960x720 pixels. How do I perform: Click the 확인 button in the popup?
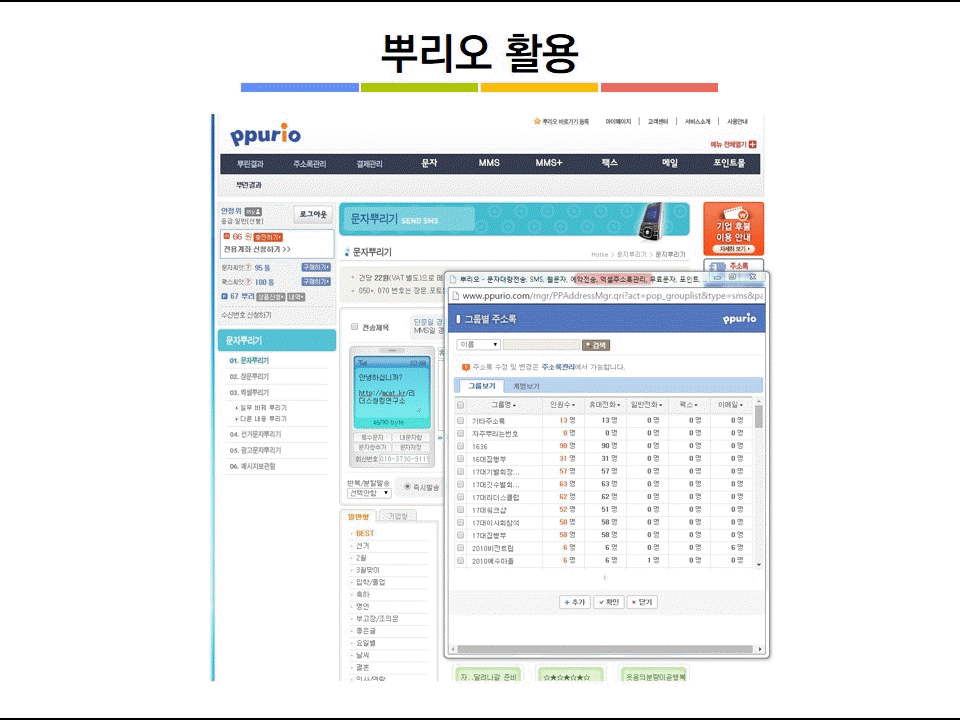(609, 602)
